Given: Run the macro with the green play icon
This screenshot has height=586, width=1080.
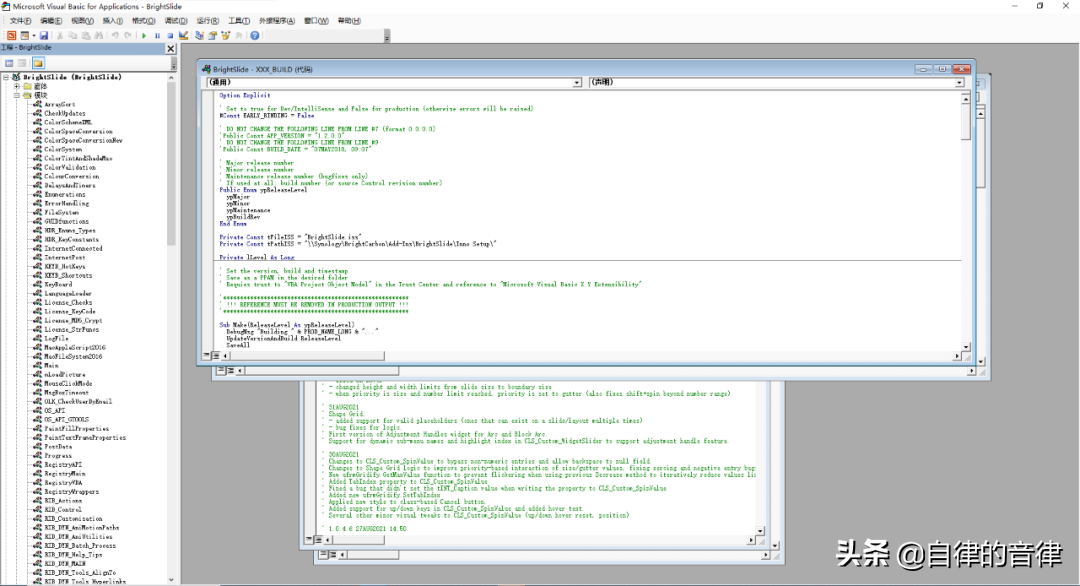Looking at the screenshot, I should coord(144,36).
